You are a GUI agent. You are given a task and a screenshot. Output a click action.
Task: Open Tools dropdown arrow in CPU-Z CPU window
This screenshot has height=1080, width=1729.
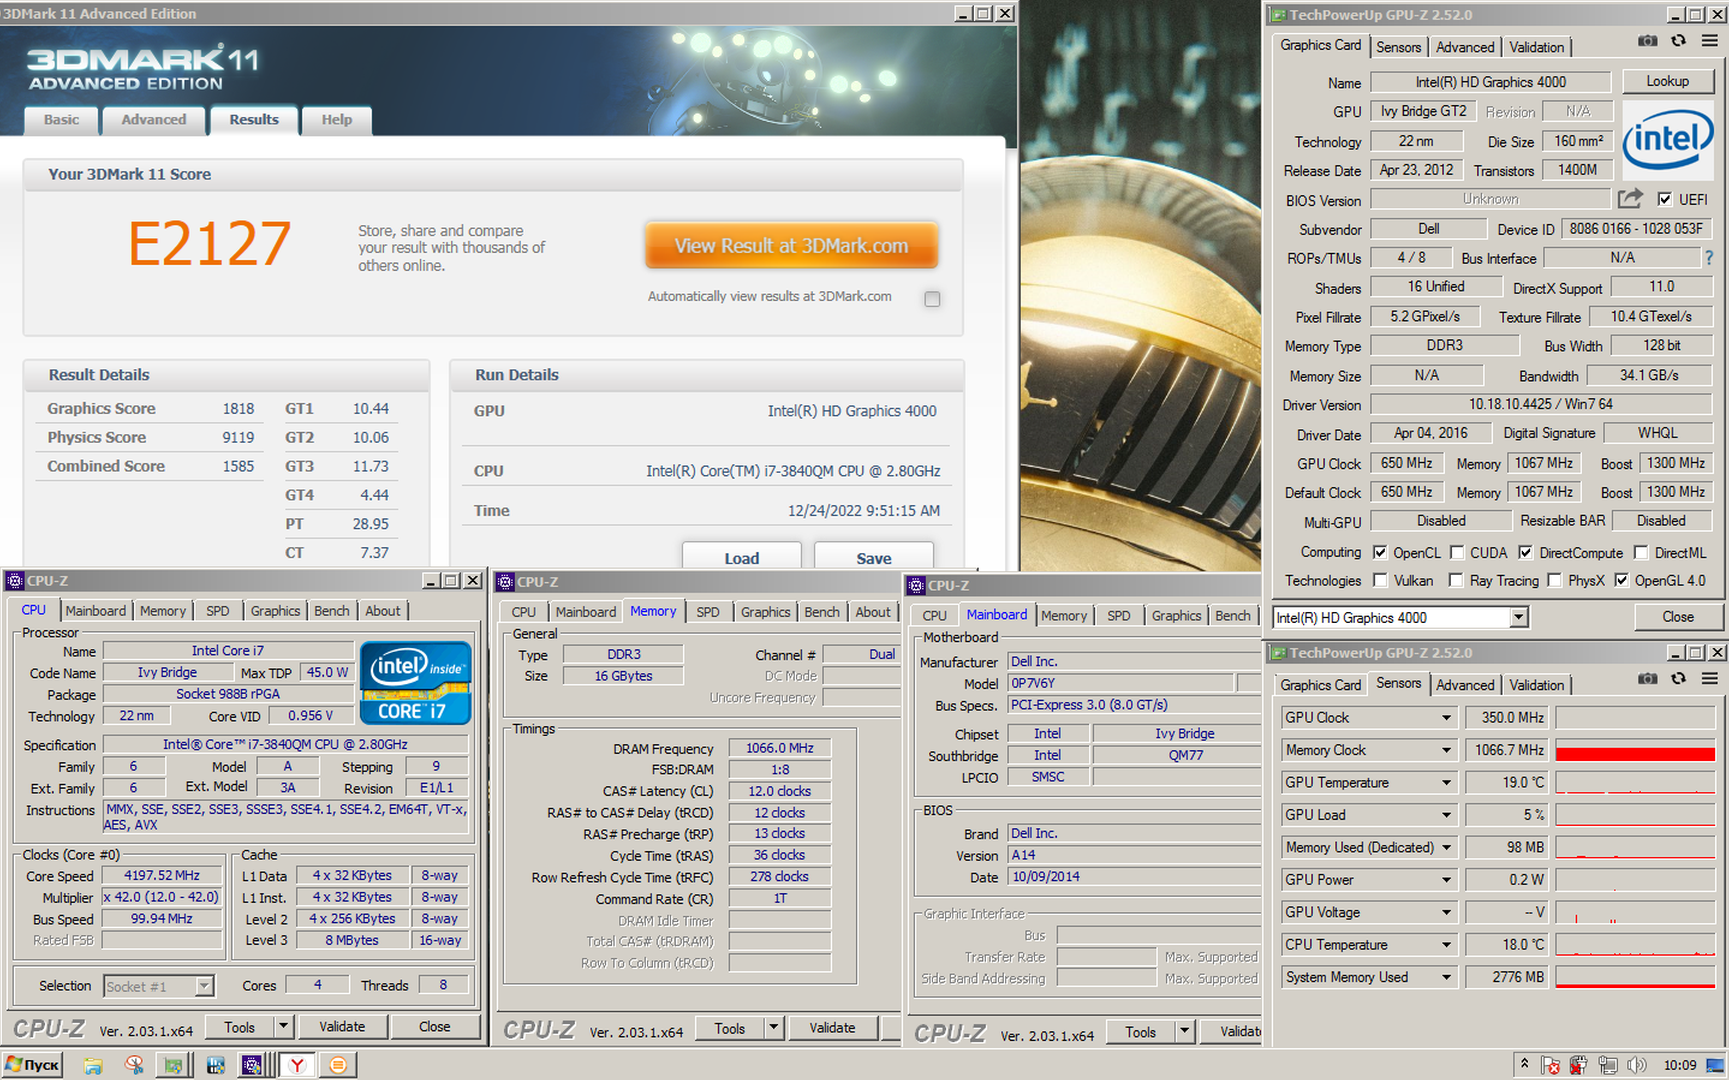[x=283, y=1026]
